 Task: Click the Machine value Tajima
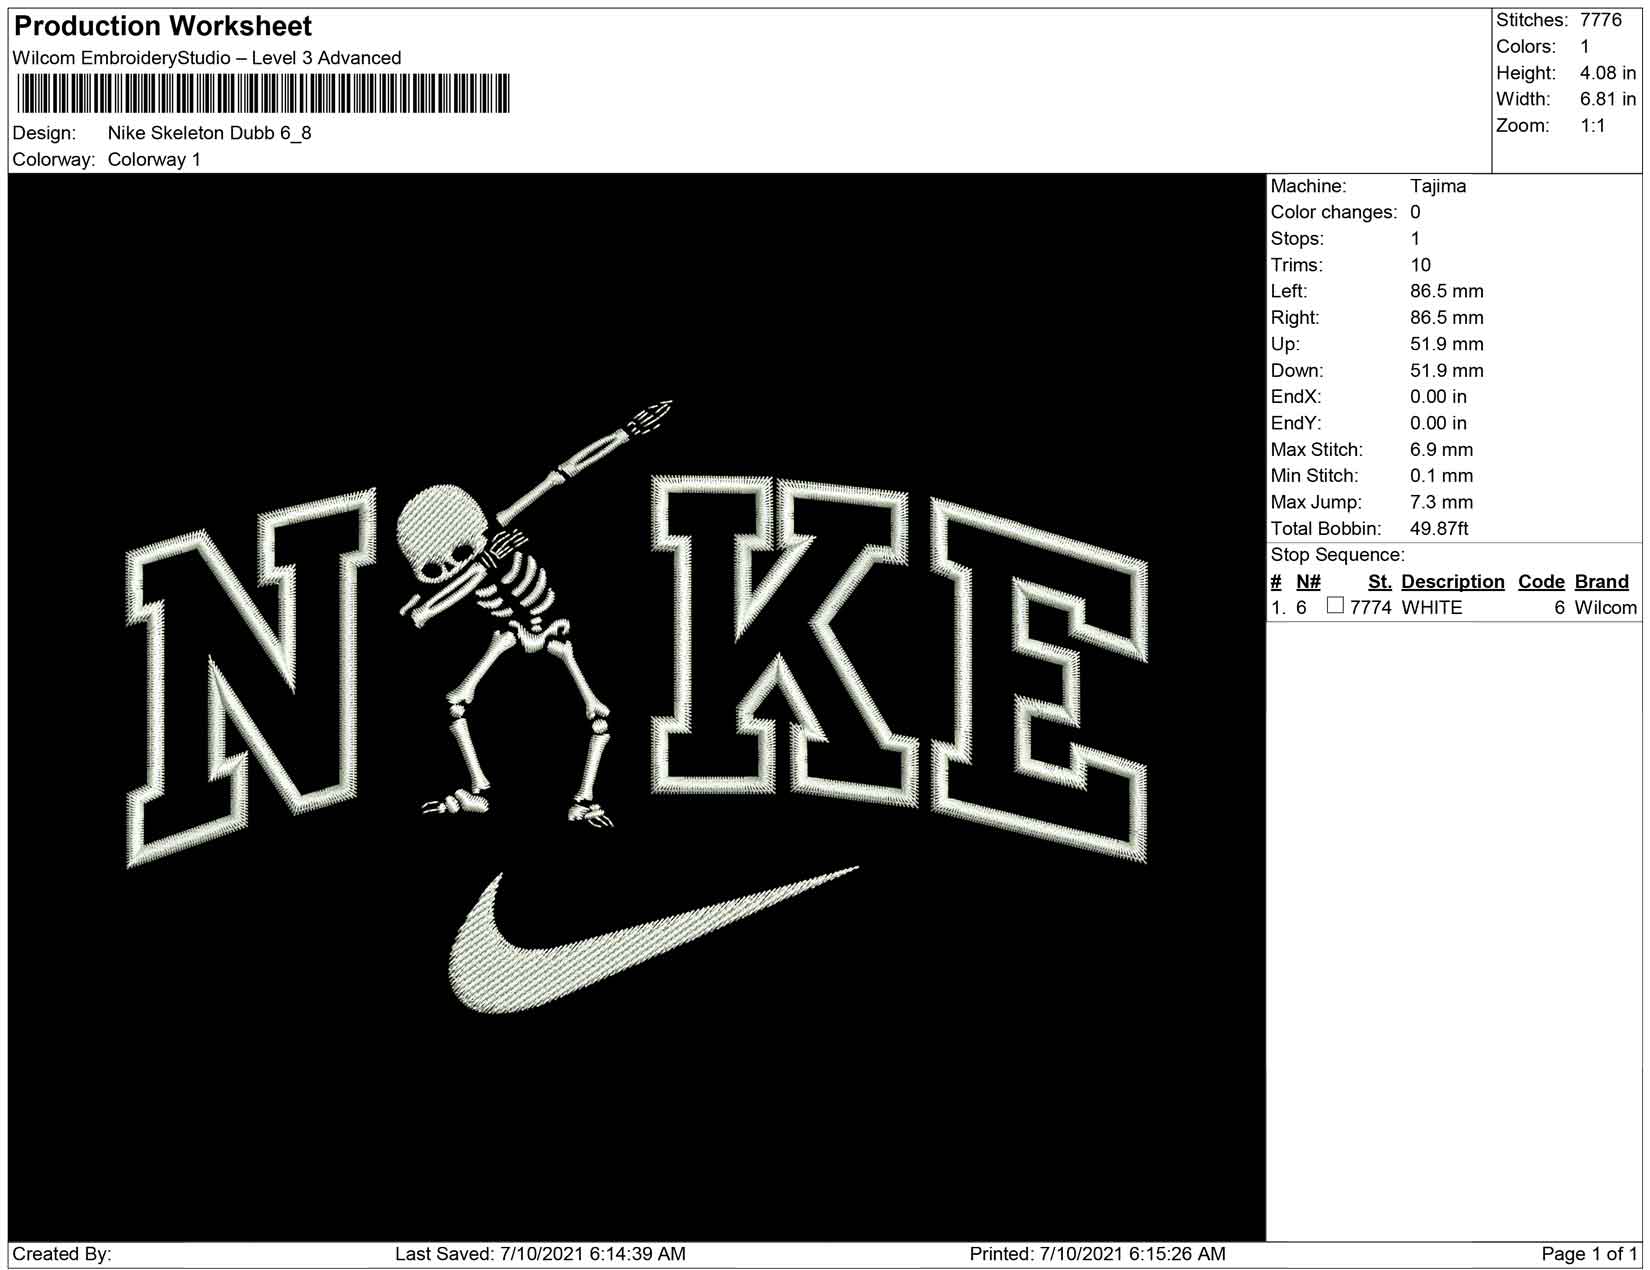tap(1438, 186)
